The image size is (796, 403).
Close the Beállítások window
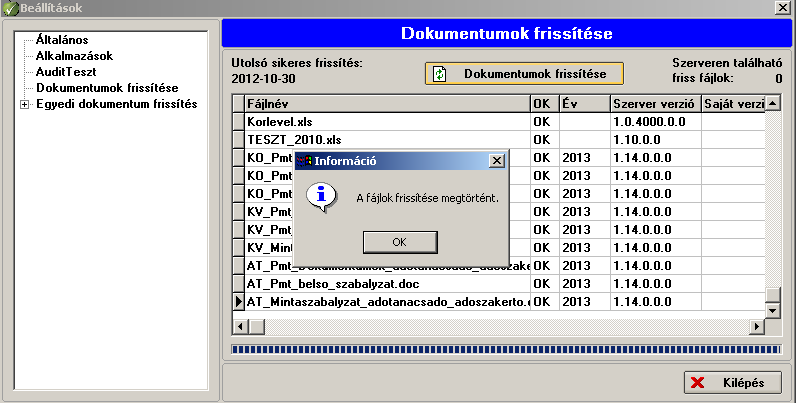[x=783, y=8]
